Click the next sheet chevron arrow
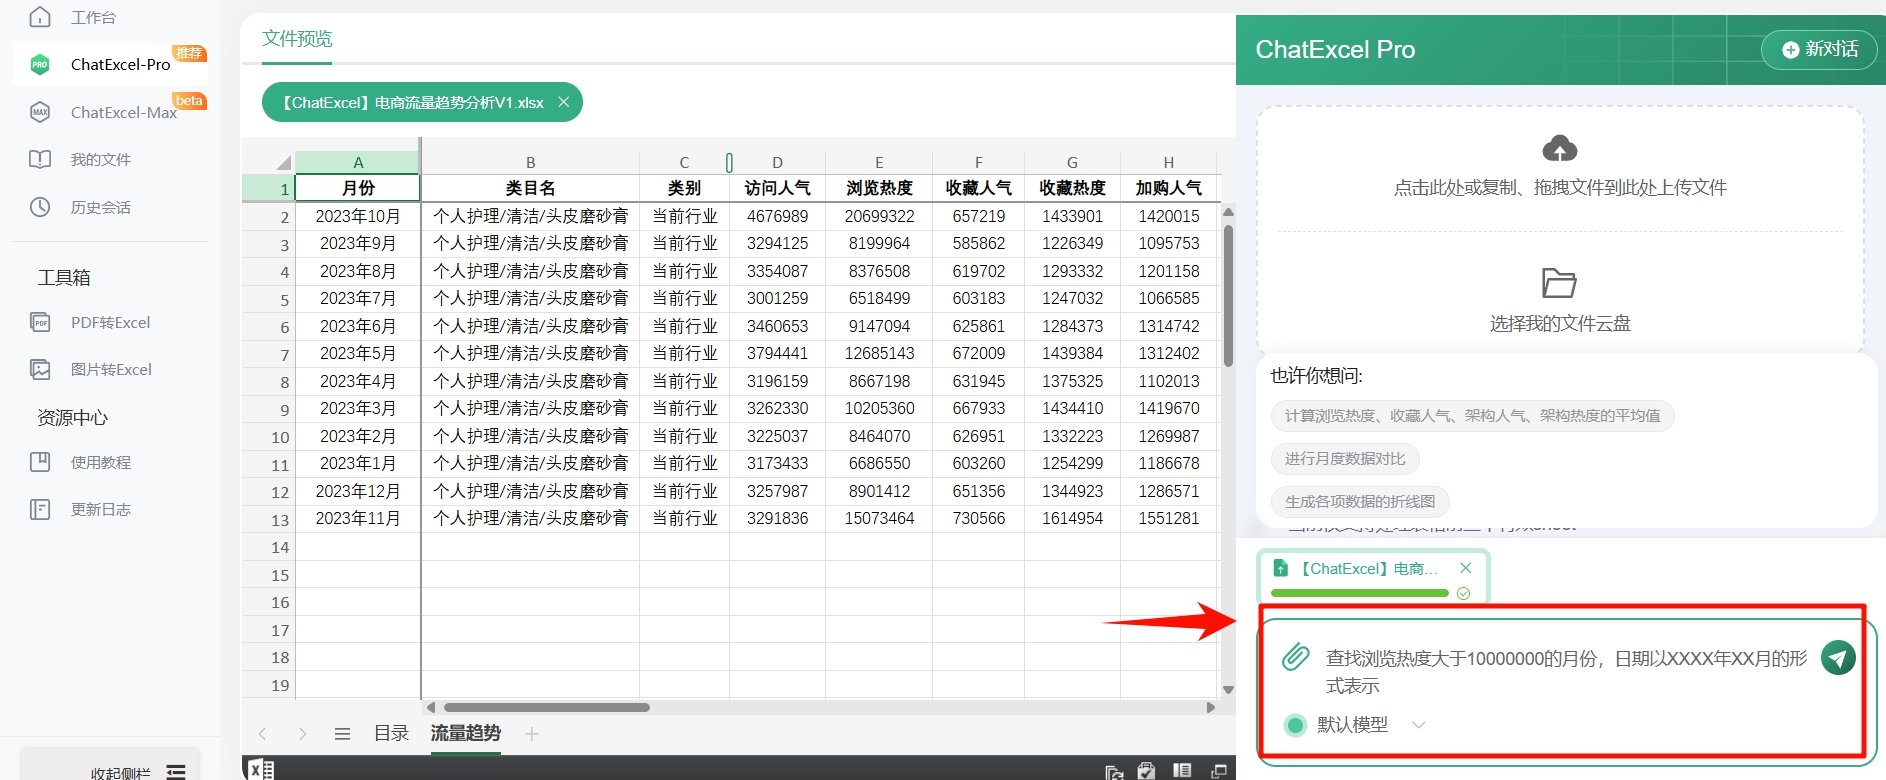 tap(302, 734)
